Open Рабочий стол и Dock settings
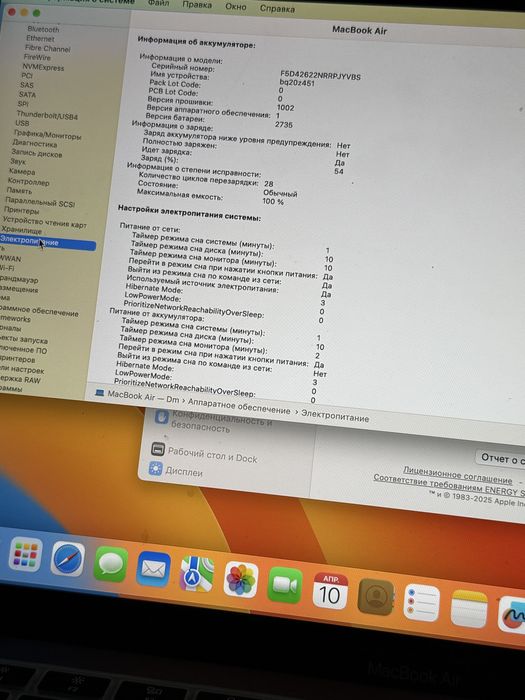525x700 pixels. 212,454
